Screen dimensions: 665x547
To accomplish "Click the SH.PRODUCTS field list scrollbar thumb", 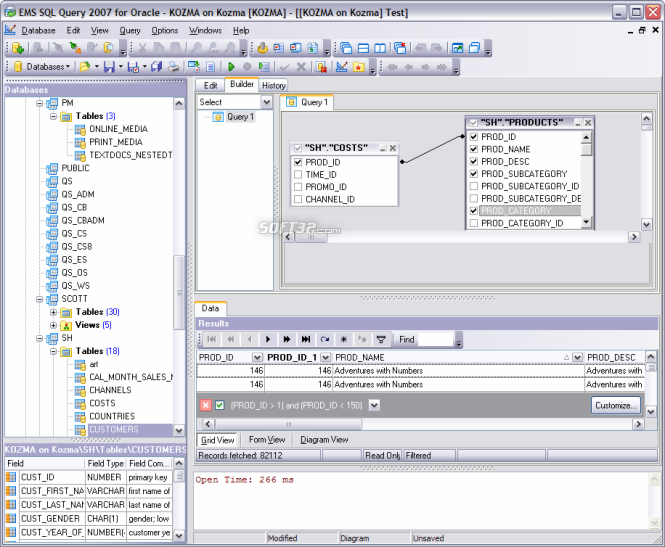I will (586, 150).
